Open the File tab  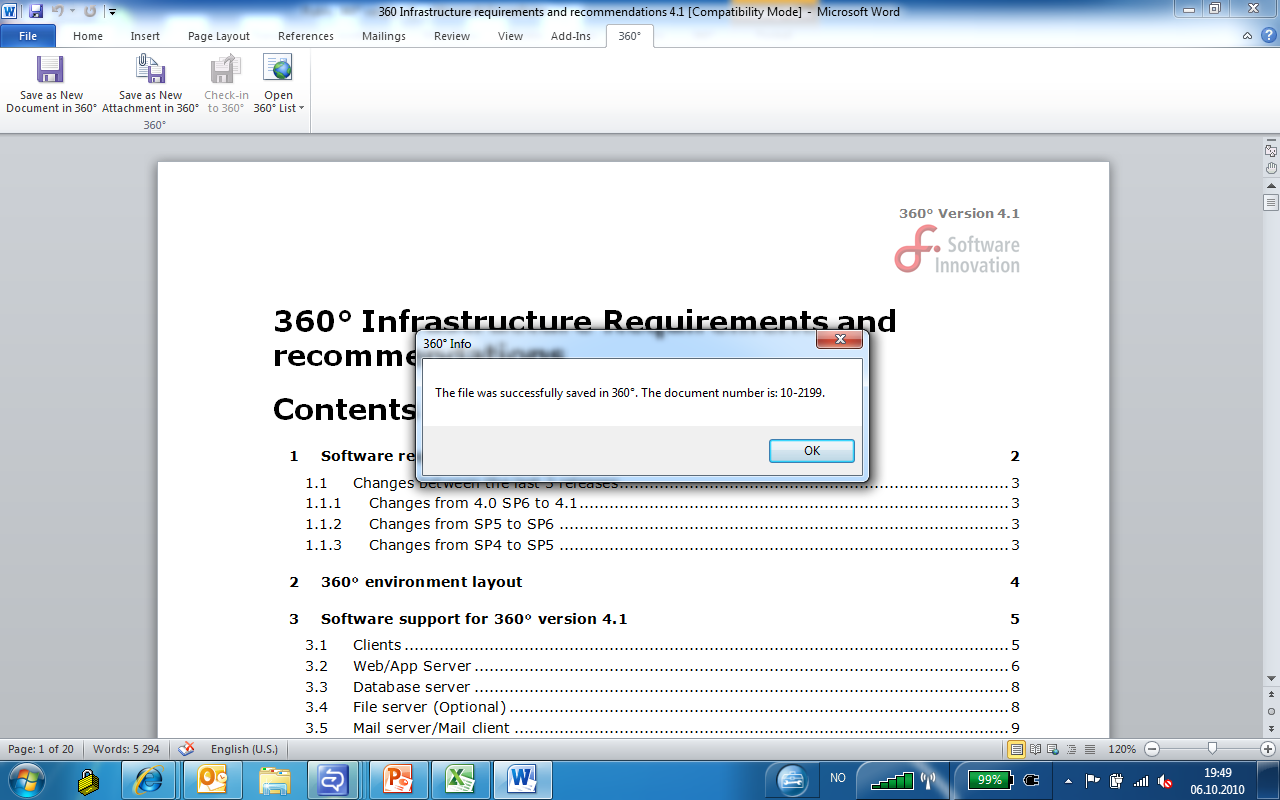(28, 36)
